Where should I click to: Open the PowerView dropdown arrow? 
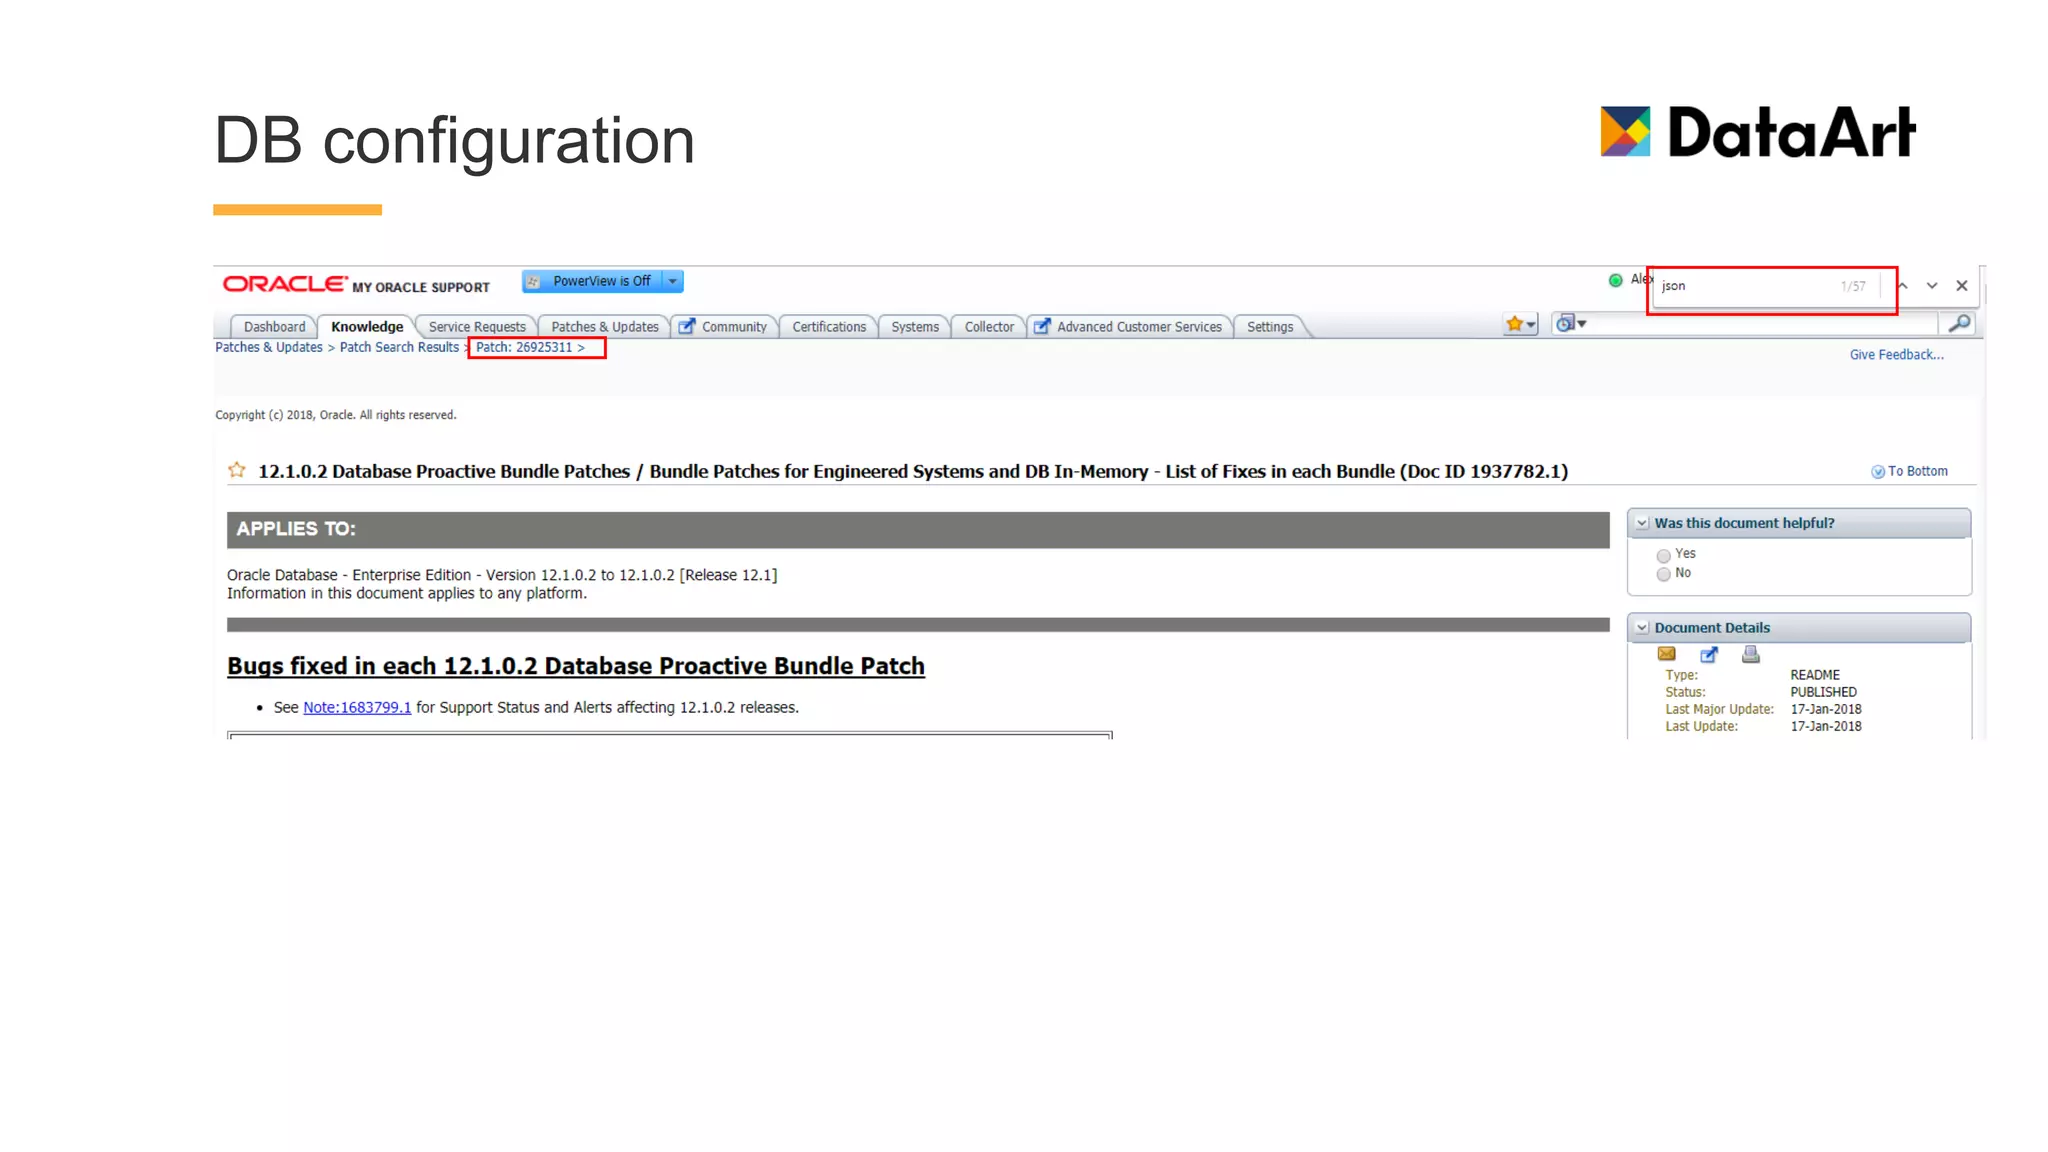(673, 281)
